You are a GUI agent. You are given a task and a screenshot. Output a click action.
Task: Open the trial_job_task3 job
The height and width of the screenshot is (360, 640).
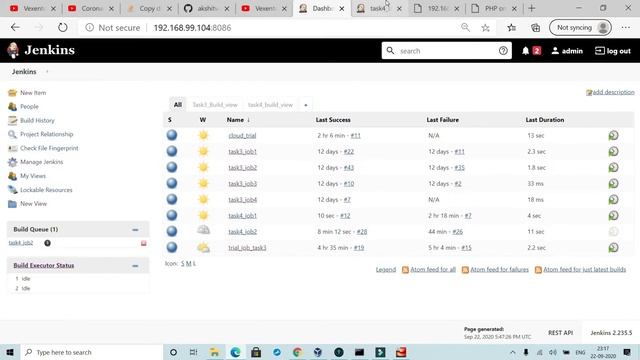pyautogui.click(x=247, y=248)
